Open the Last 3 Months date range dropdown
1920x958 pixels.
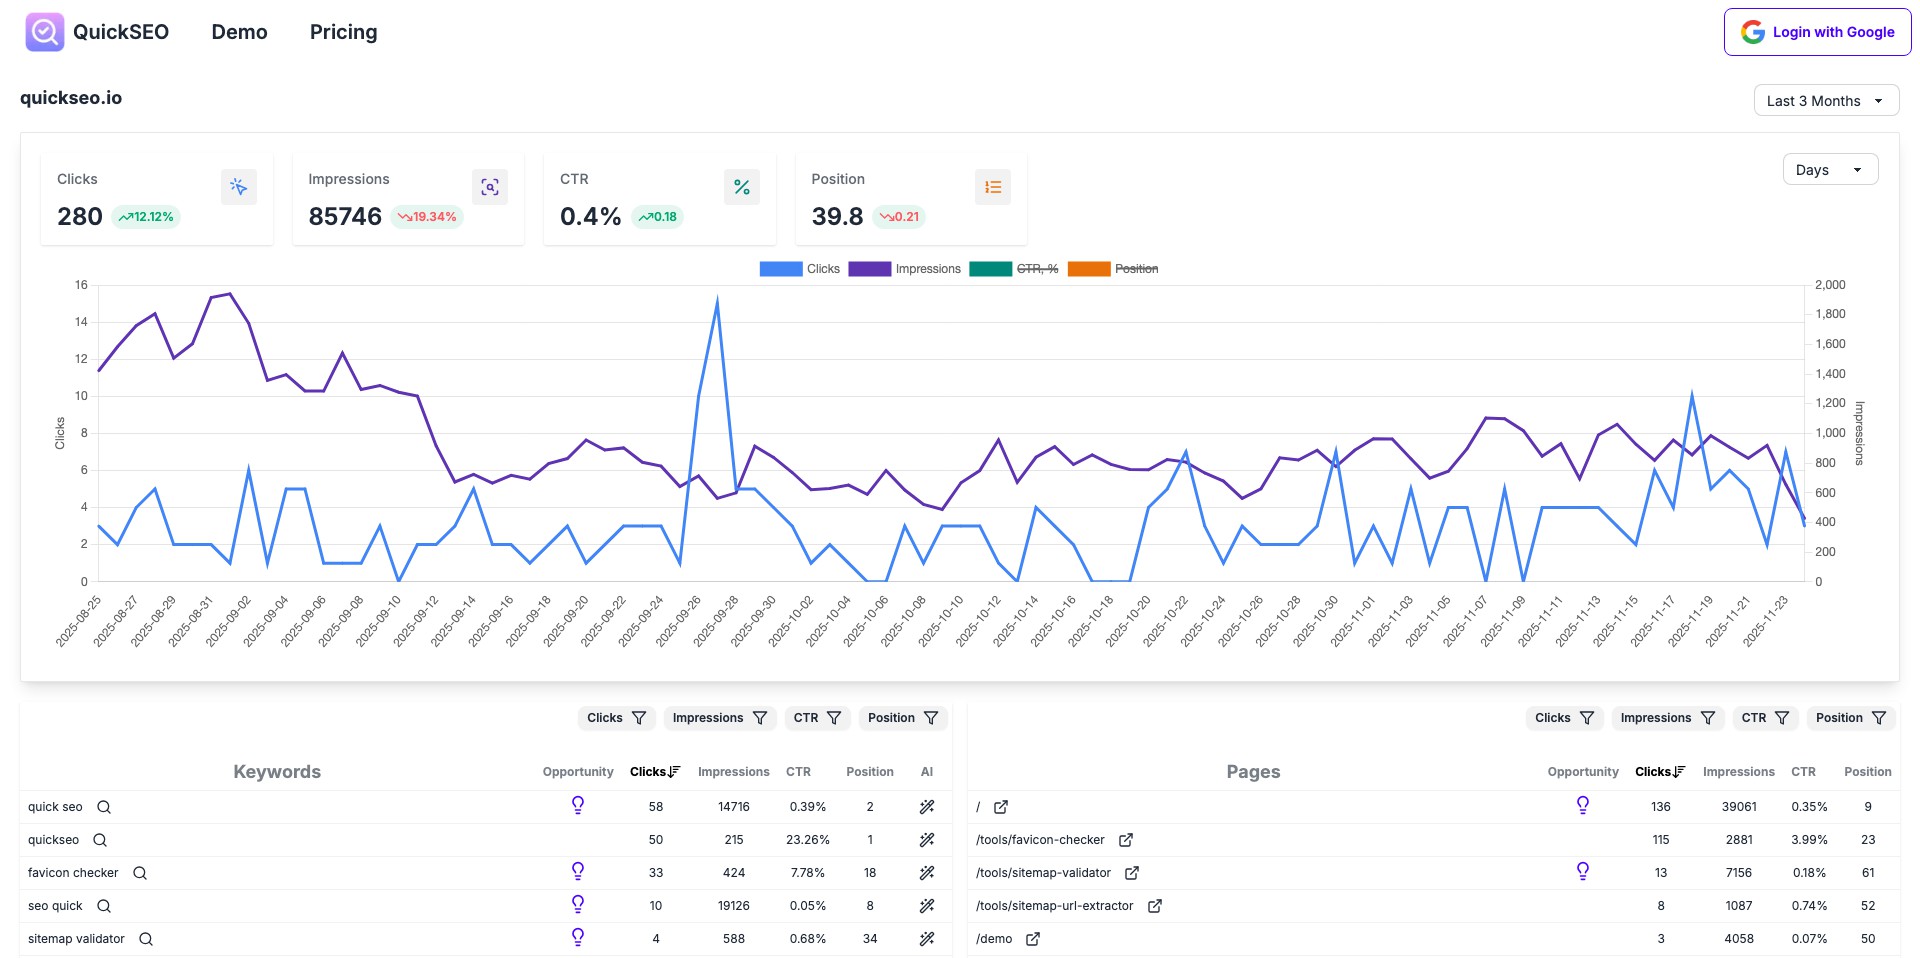[1826, 101]
